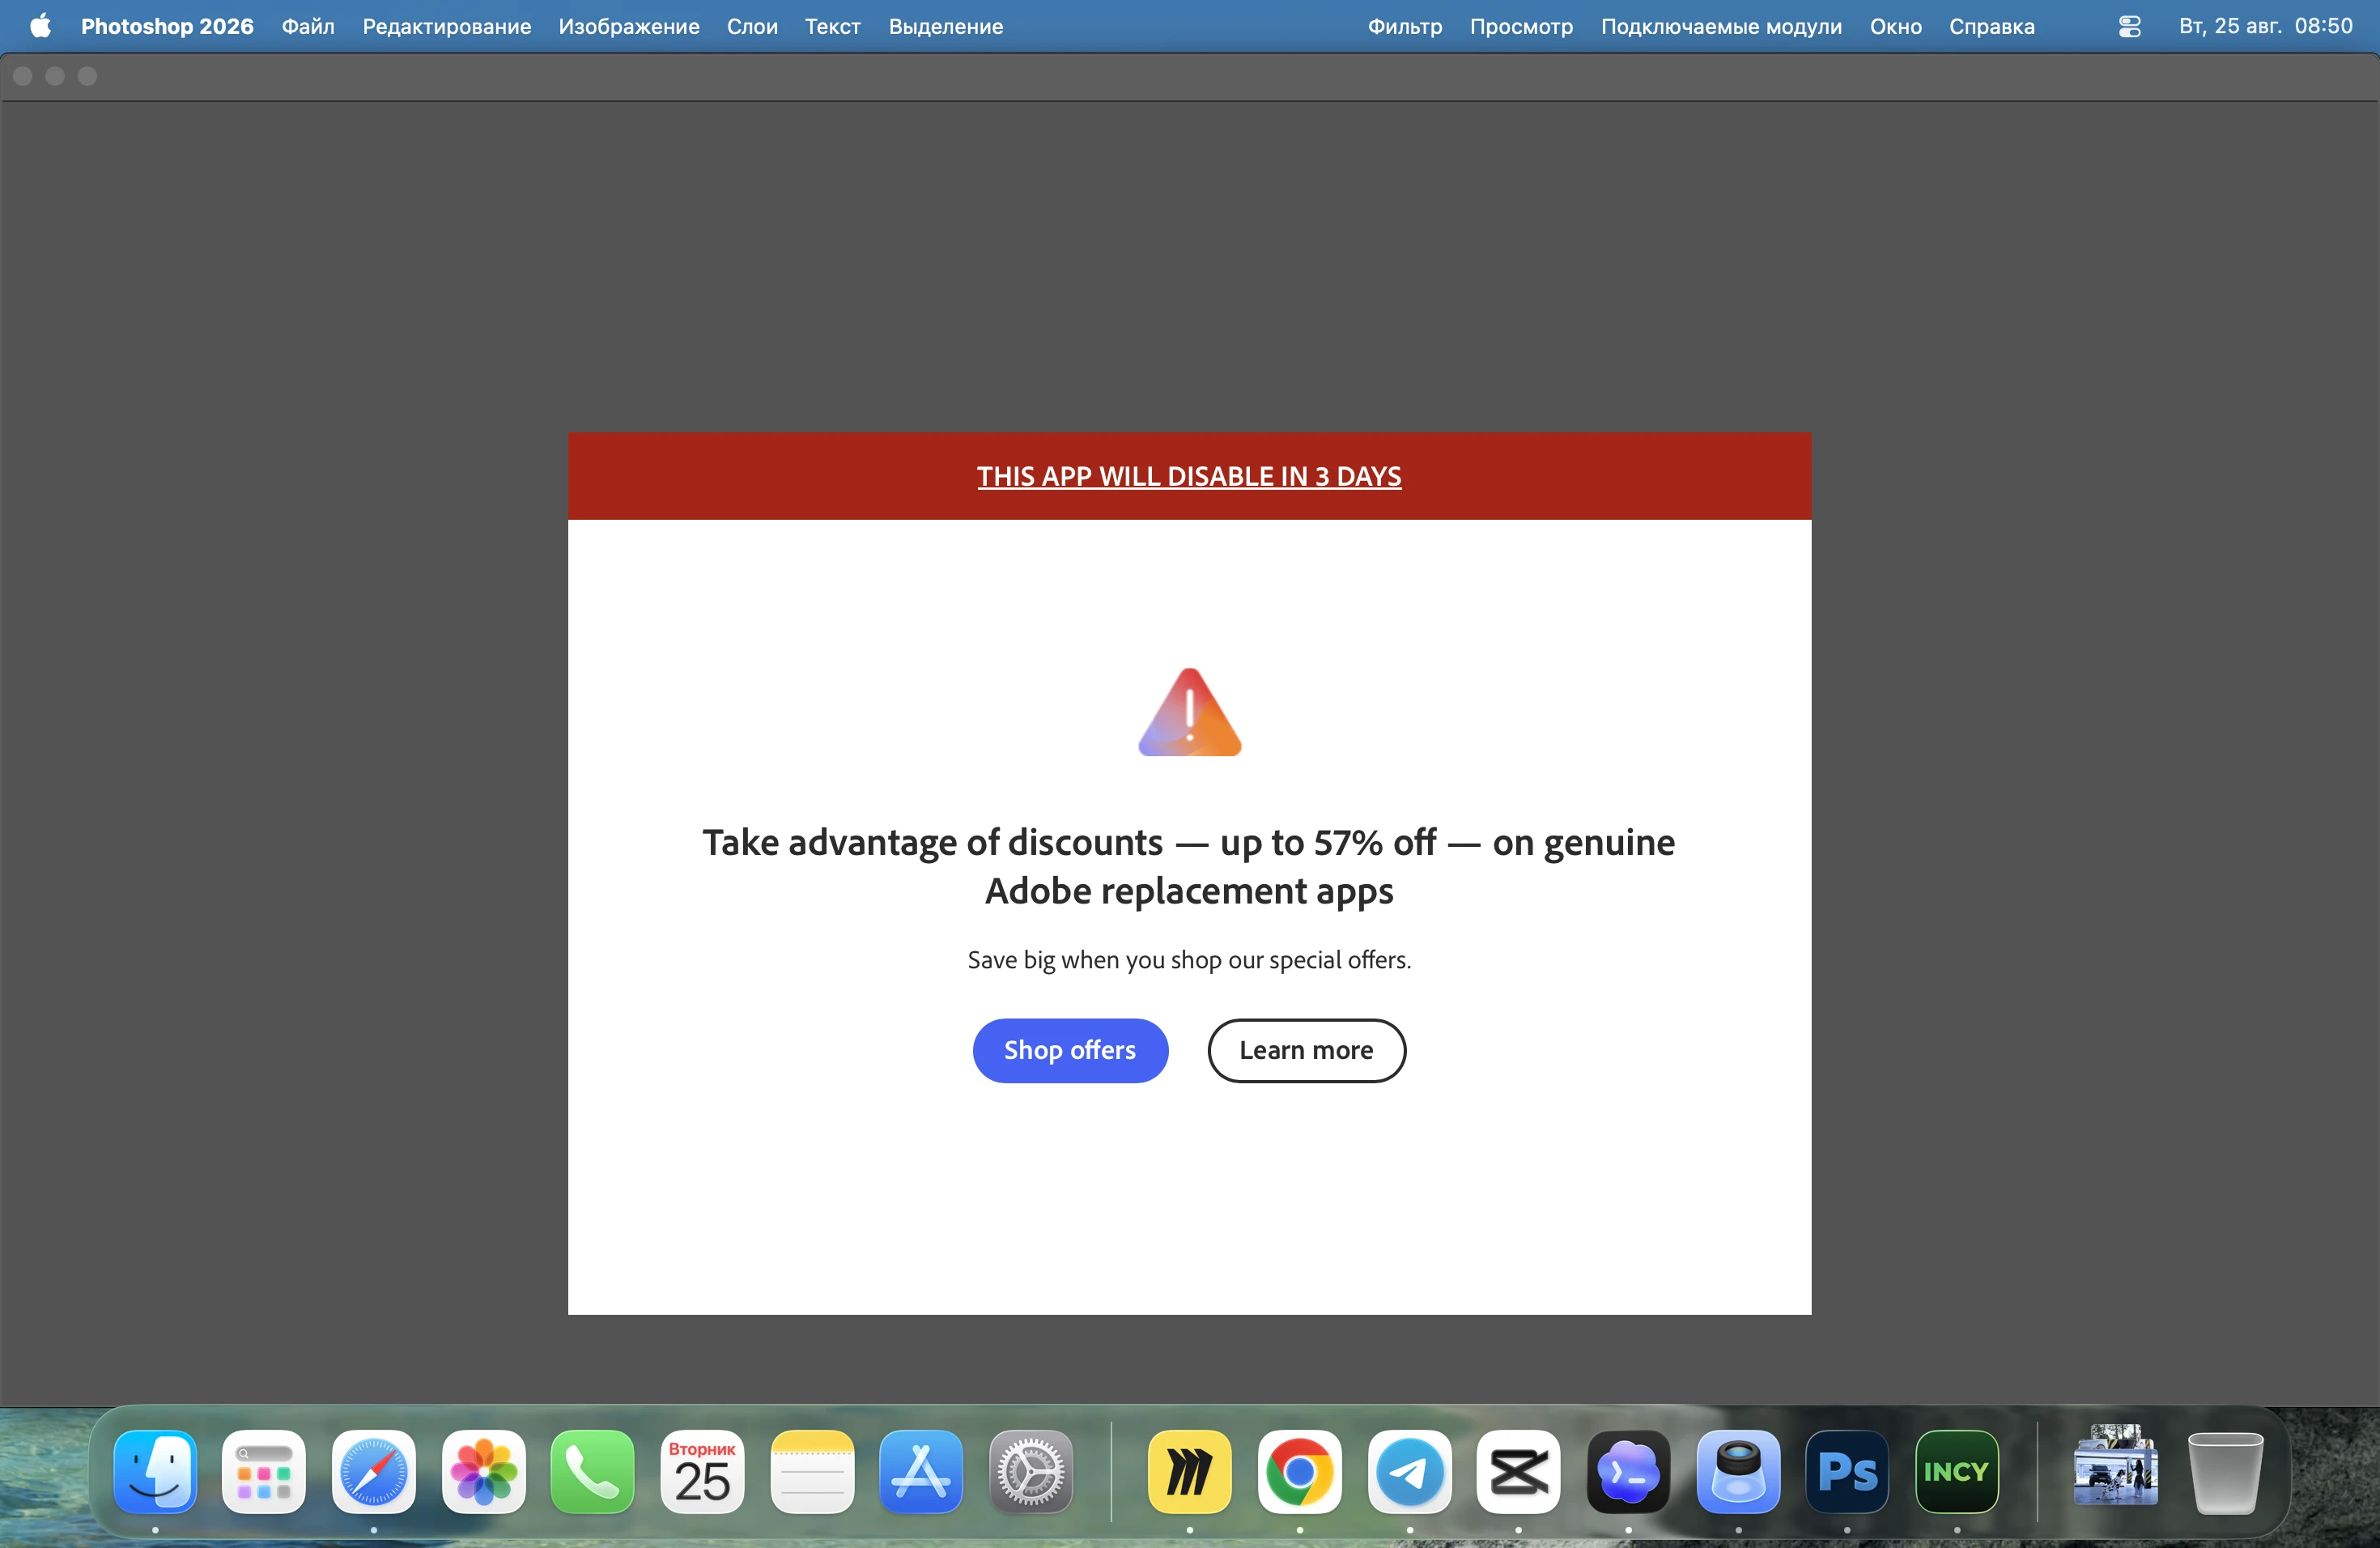Open Telegram from the Dock
The height and width of the screenshot is (1548, 2380).
[1410, 1471]
